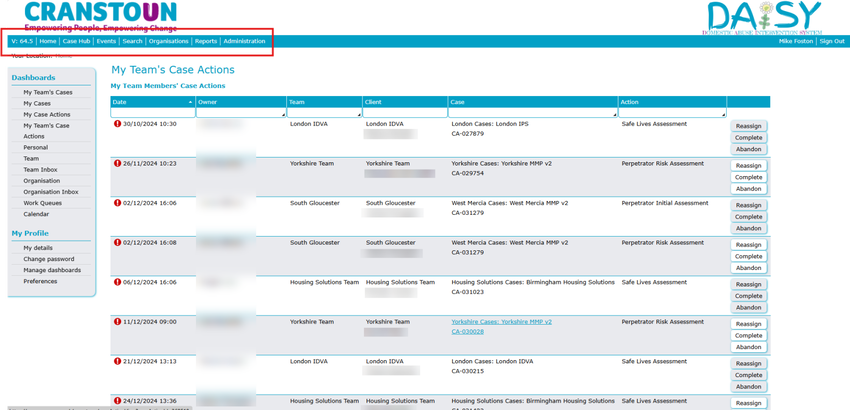Image resolution: width=850 pixels, height=410 pixels.
Task: Click the Client filter input field
Action: 405,113
